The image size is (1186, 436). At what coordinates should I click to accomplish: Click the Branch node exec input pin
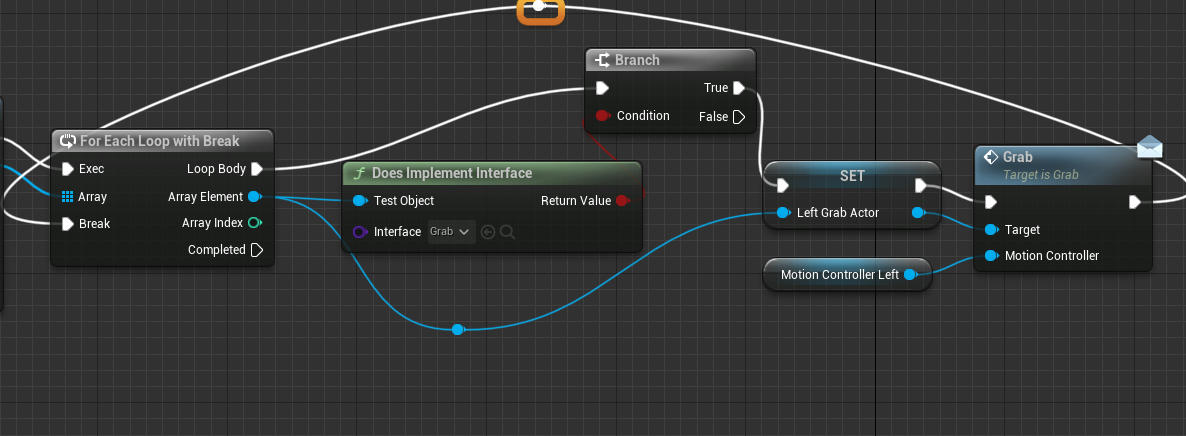[x=602, y=88]
